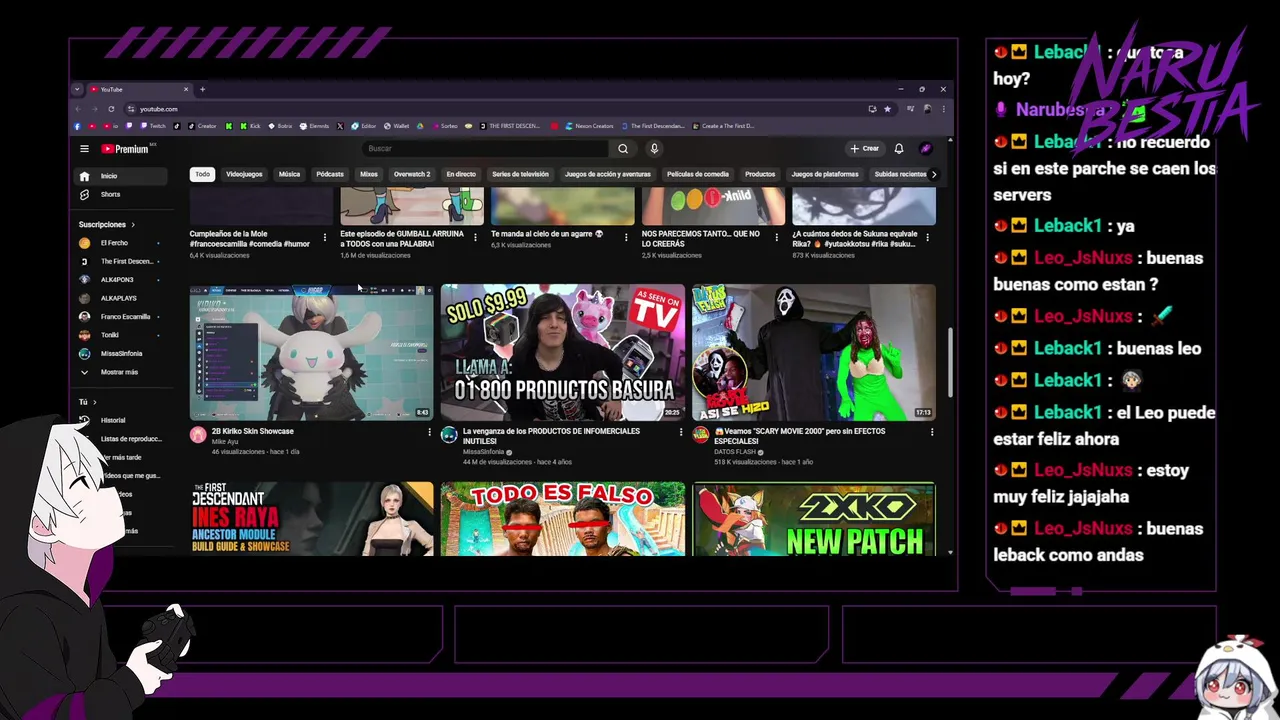
Task: Open Listas de reproducción in sidebar
Action: pos(131,439)
